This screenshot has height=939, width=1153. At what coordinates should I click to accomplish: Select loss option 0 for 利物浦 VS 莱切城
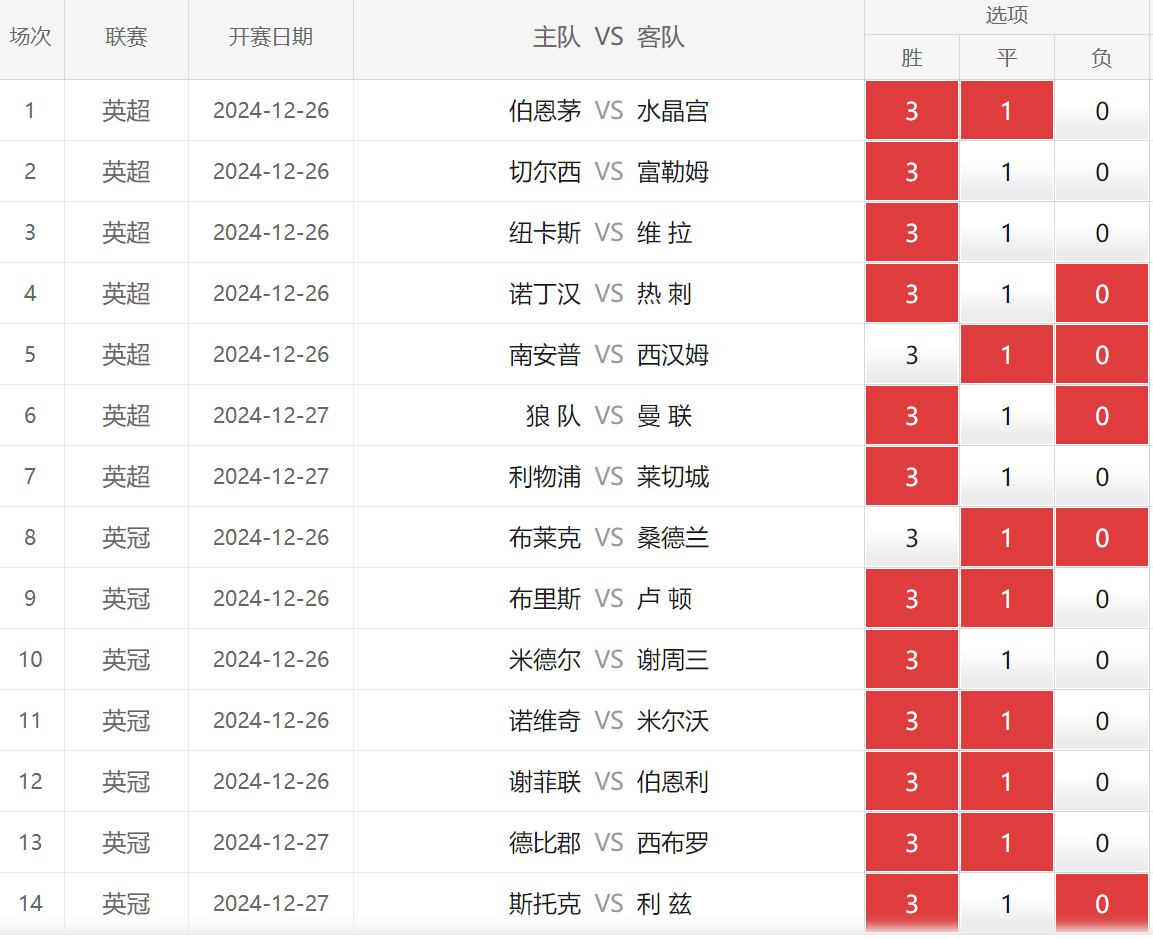[x=1102, y=476]
